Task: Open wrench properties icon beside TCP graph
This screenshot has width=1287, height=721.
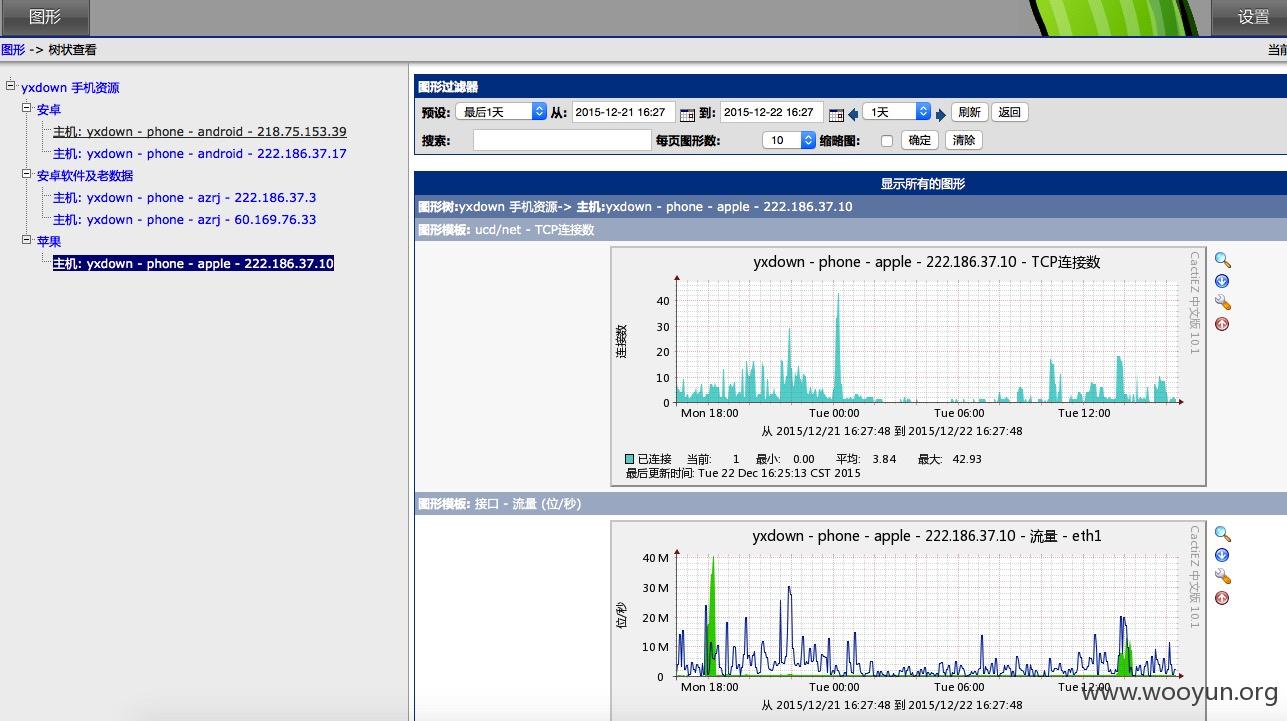Action: pyautogui.click(x=1222, y=303)
